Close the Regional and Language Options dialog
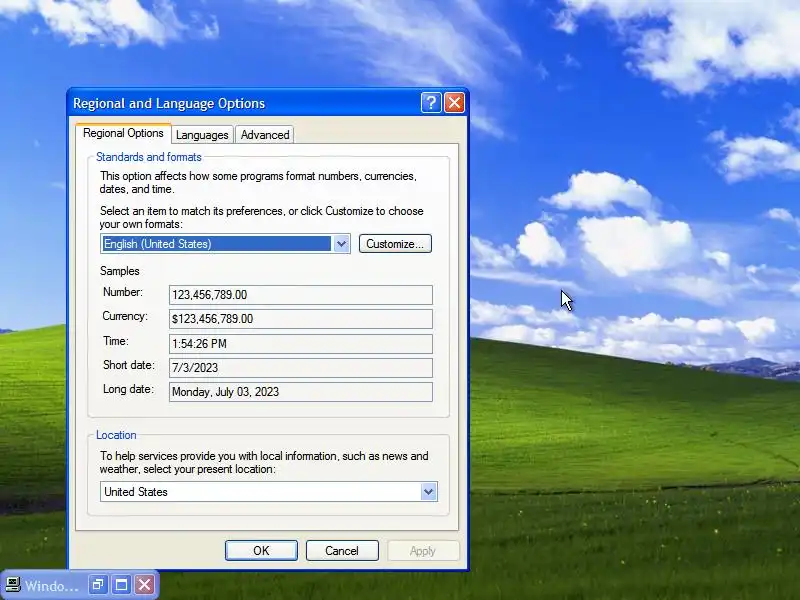Viewport: 800px width, 600px height. click(454, 103)
